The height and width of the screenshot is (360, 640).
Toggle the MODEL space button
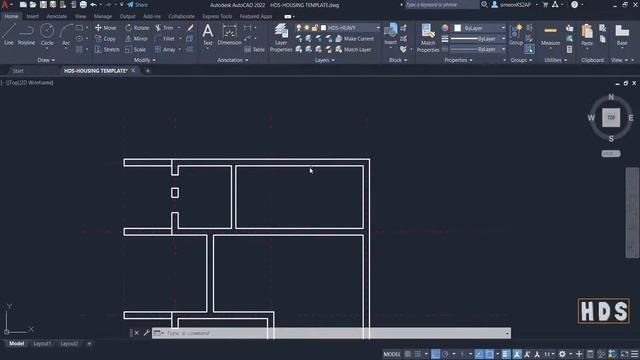pyautogui.click(x=392, y=354)
